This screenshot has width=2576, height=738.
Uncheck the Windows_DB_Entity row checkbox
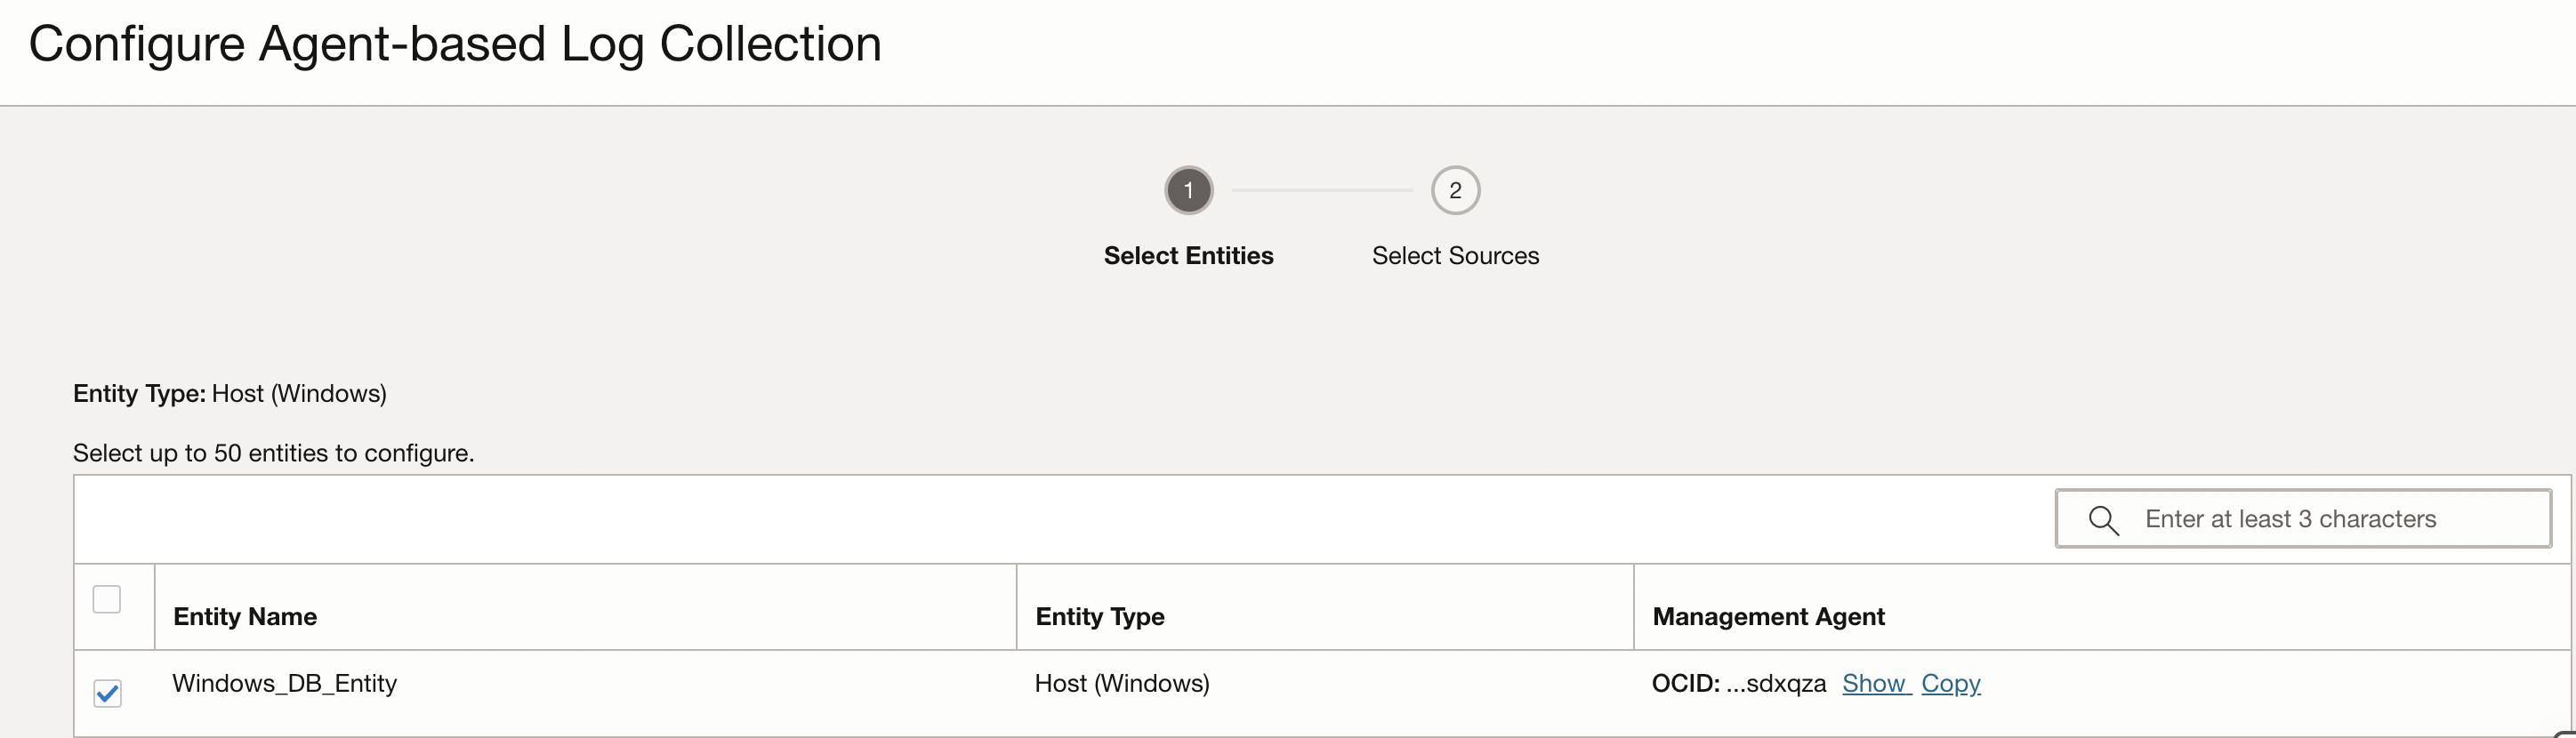[x=107, y=693]
